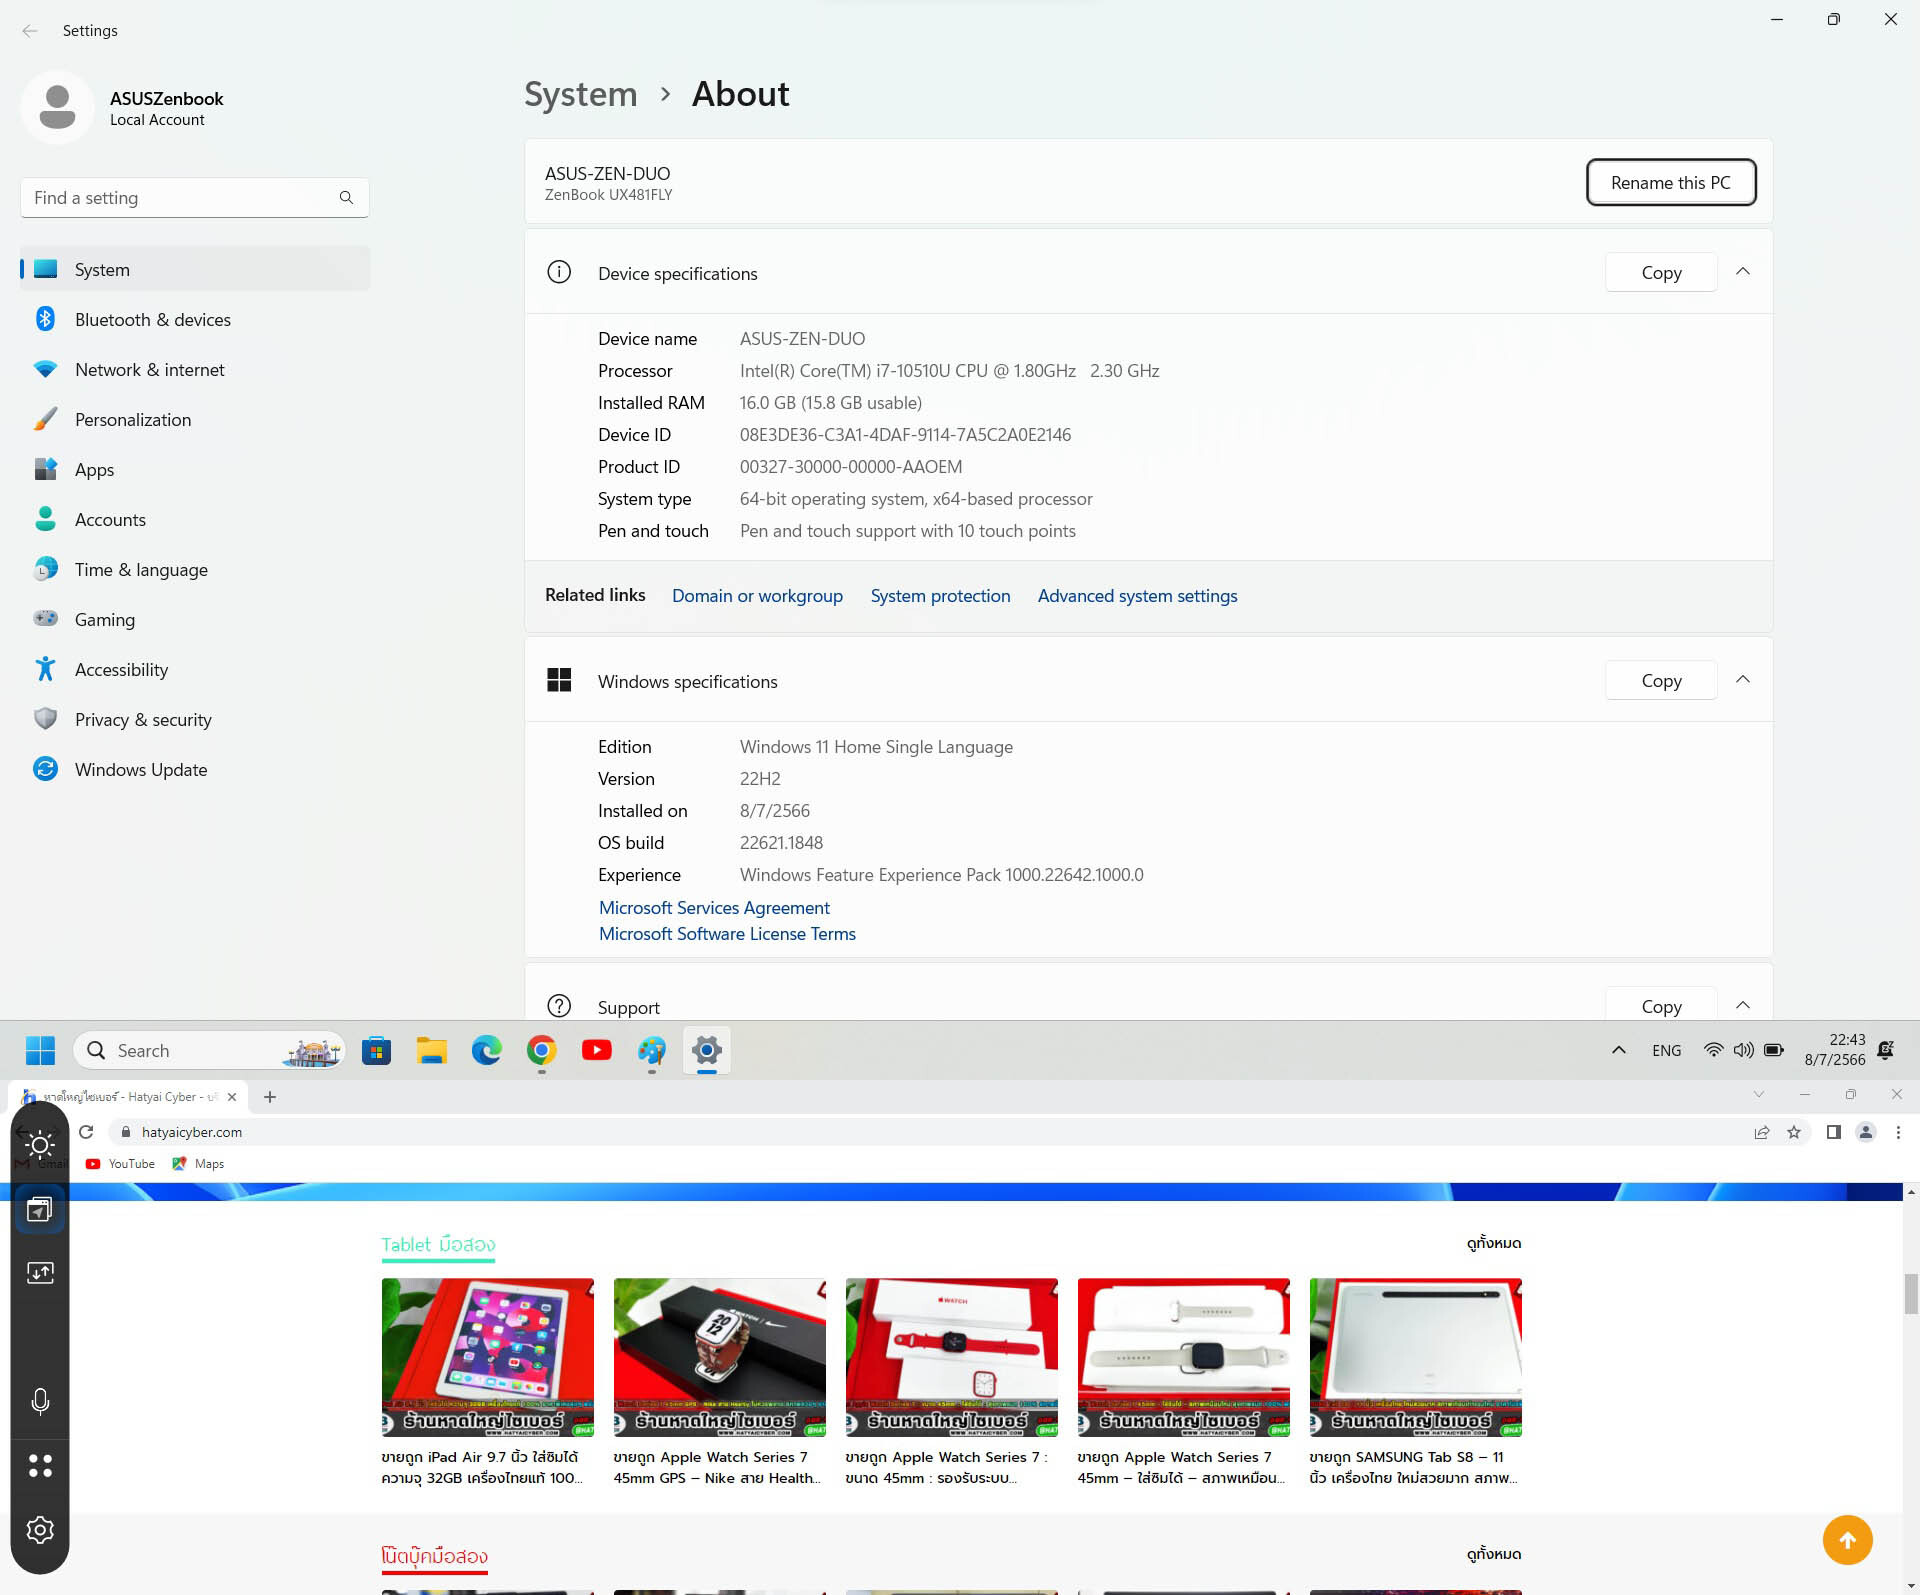
Task: Copy the Windows specifications
Action: click(1661, 681)
